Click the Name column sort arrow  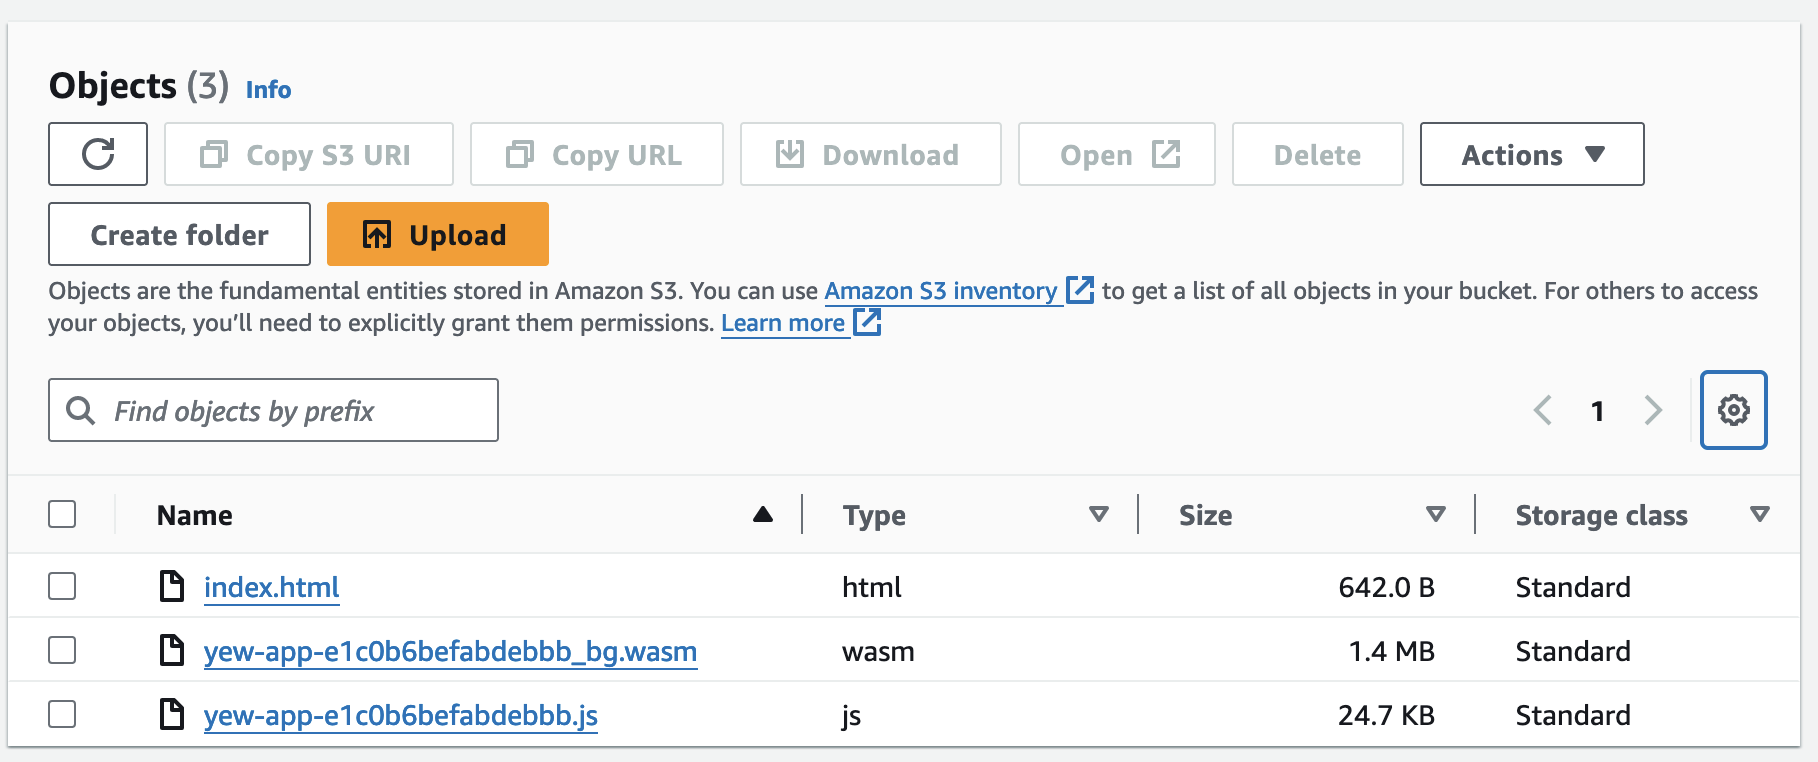tap(763, 515)
